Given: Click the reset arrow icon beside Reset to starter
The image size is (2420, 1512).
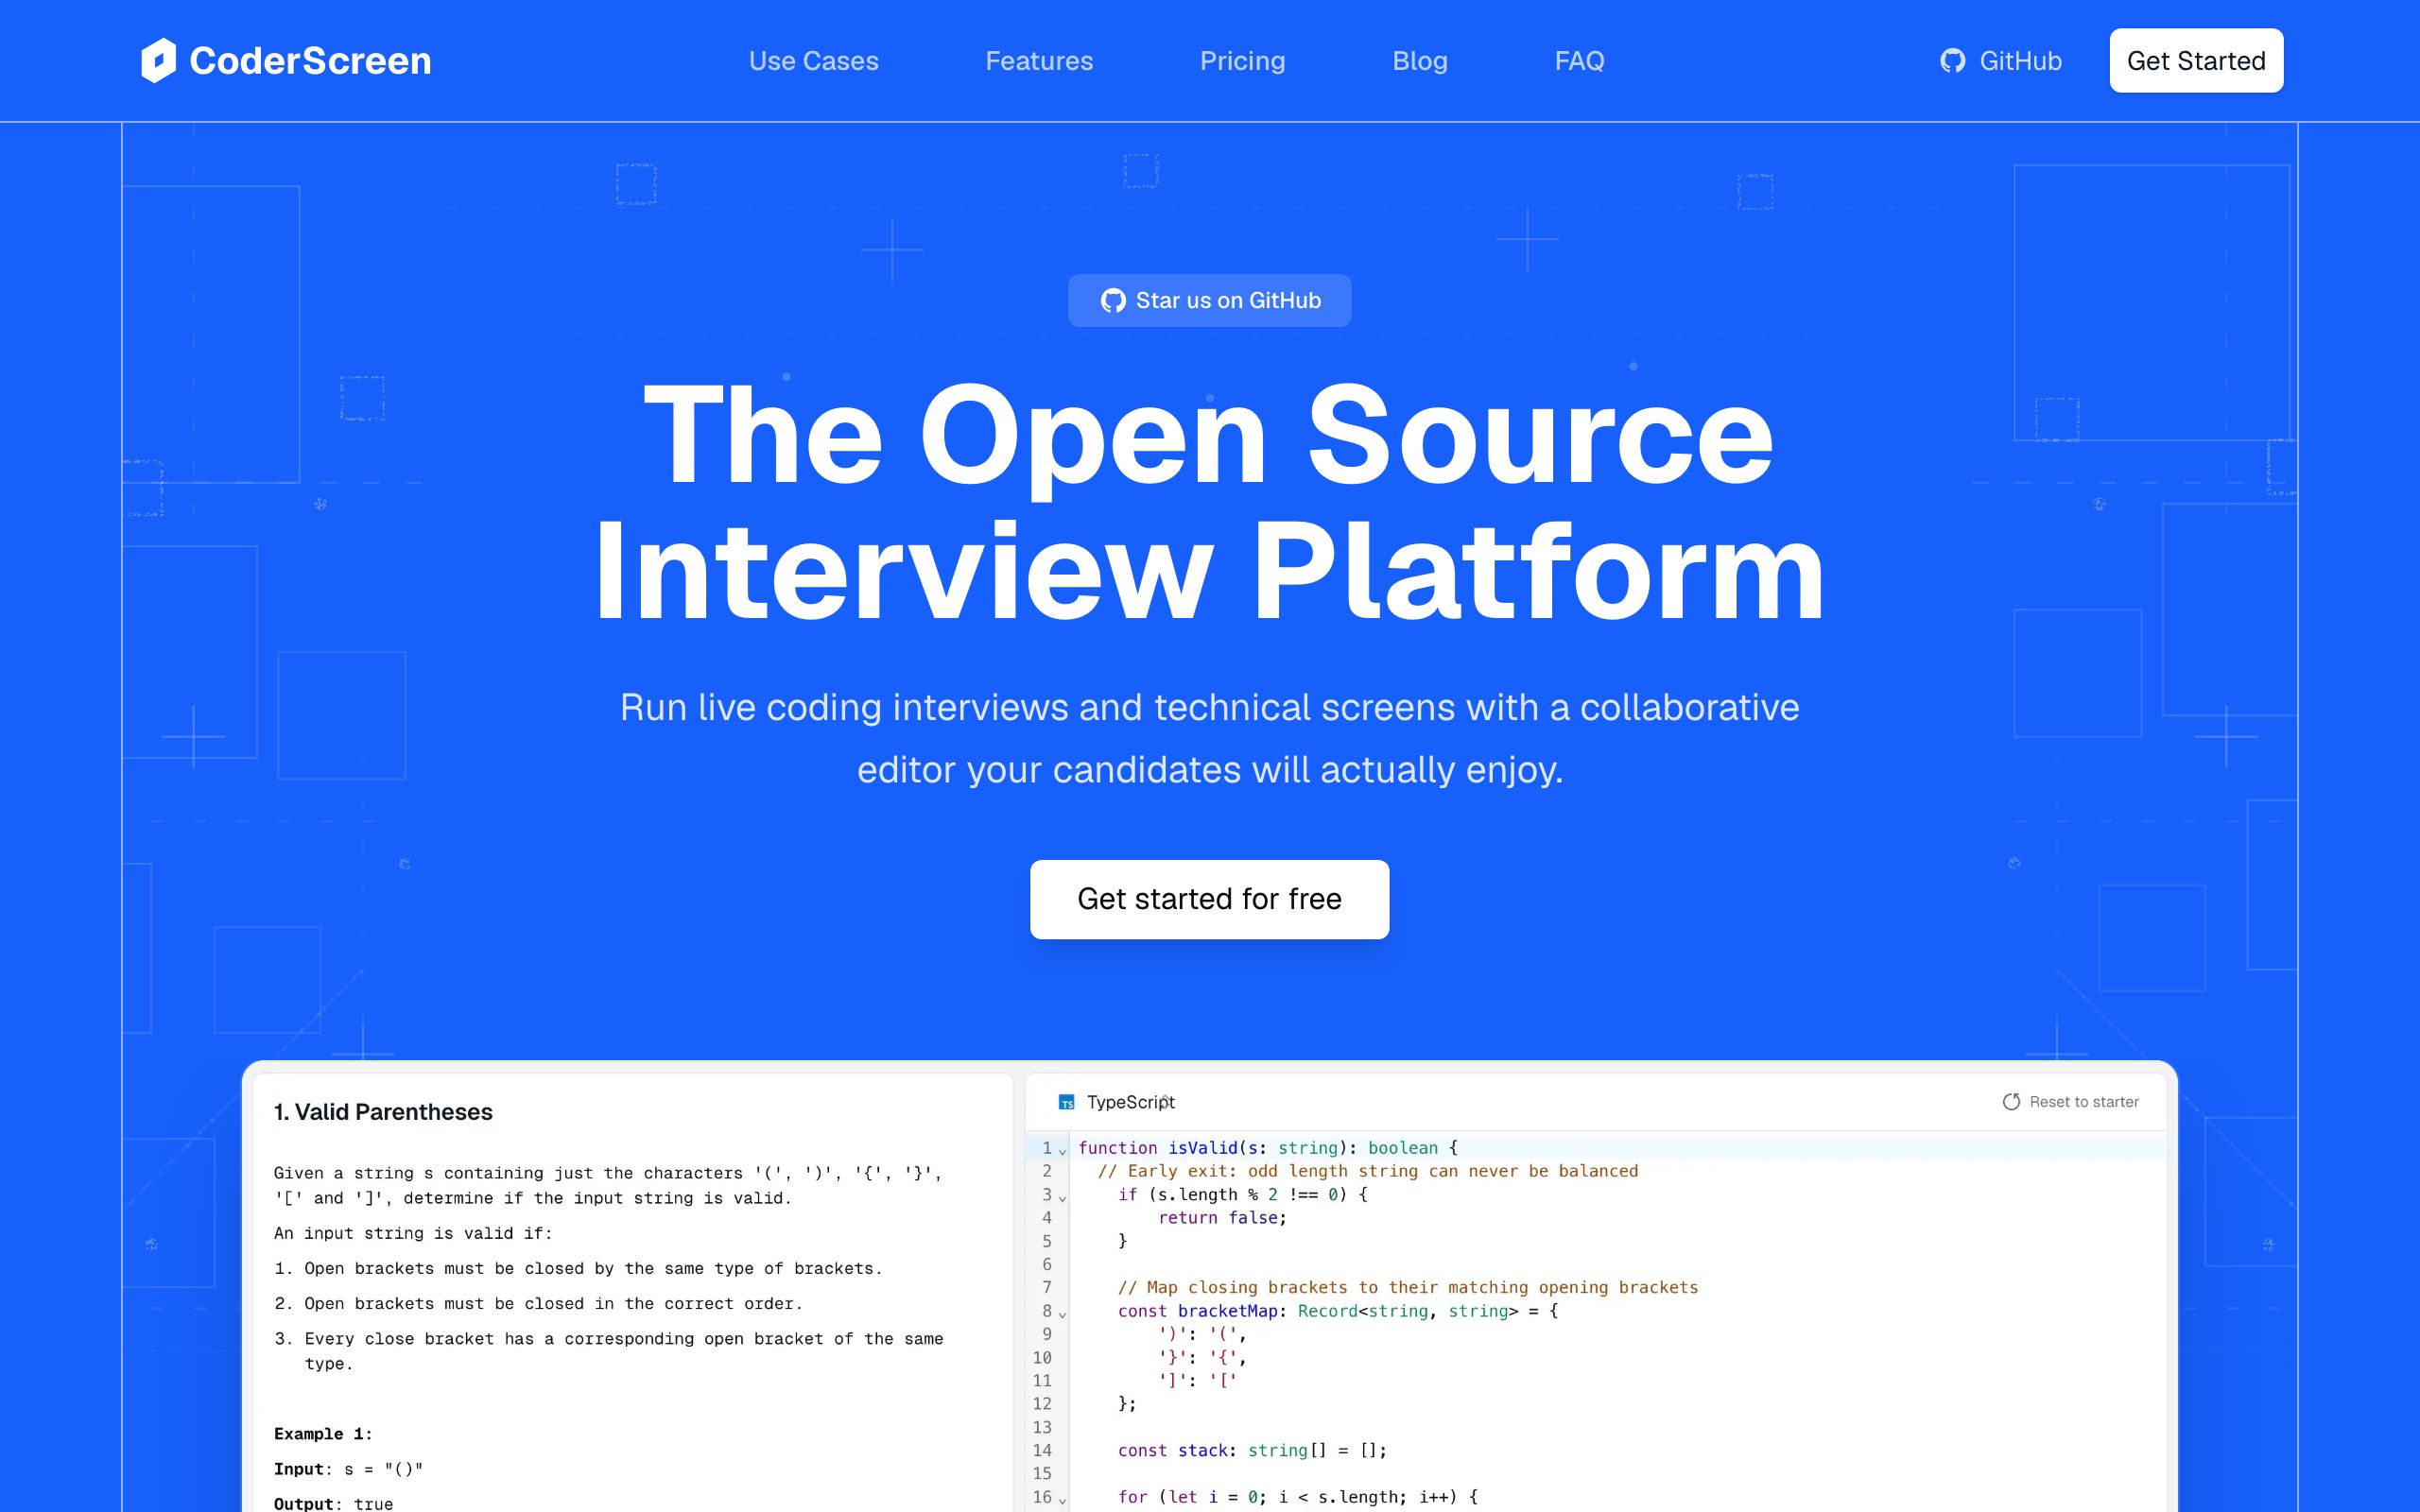Looking at the screenshot, I should (x=2011, y=1102).
